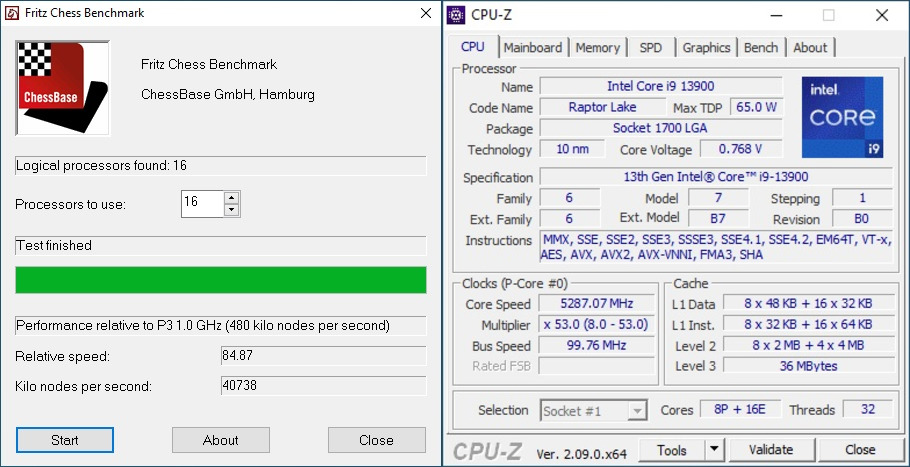Open the Socket #1 selection dropdown
Image resolution: width=910 pixels, height=467 pixels.
[x=594, y=411]
